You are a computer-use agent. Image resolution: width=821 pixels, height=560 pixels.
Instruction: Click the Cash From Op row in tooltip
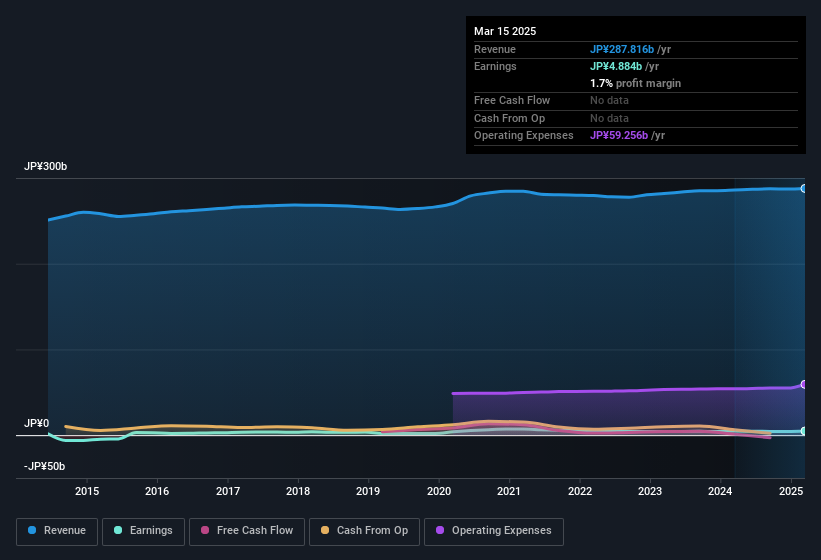(x=636, y=118)
